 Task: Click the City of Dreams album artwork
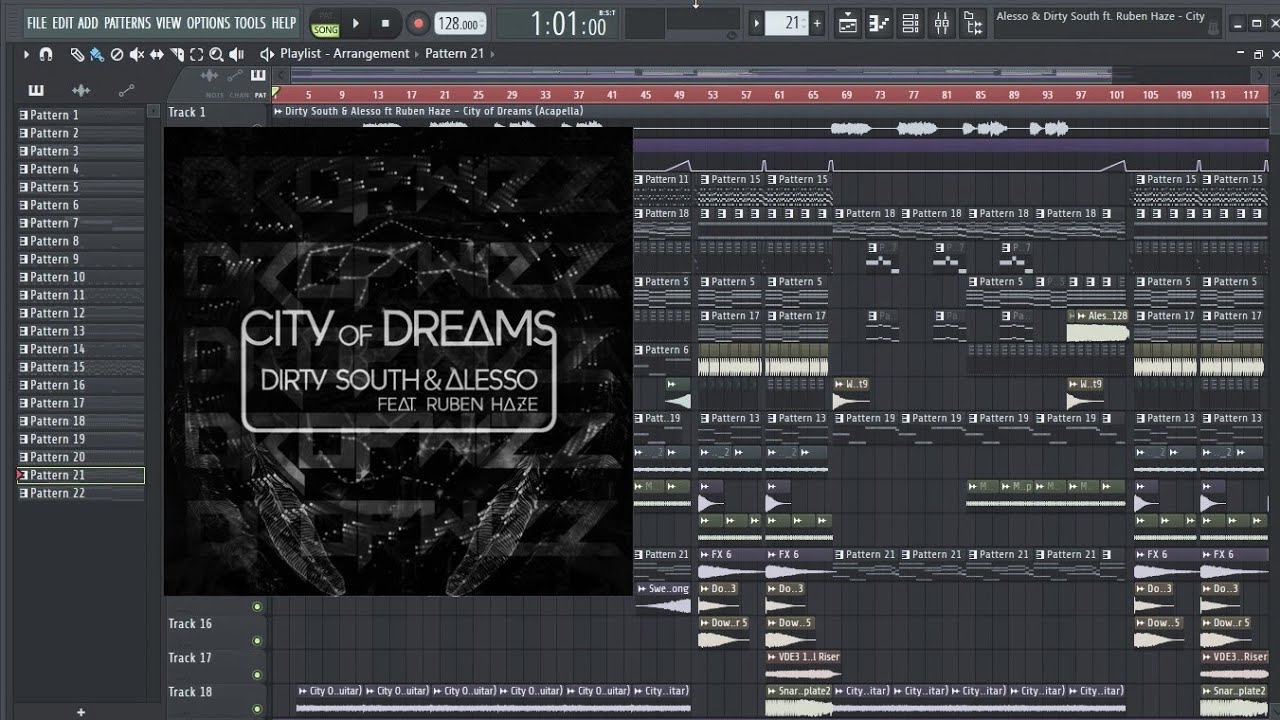click(x=398, y=361)
